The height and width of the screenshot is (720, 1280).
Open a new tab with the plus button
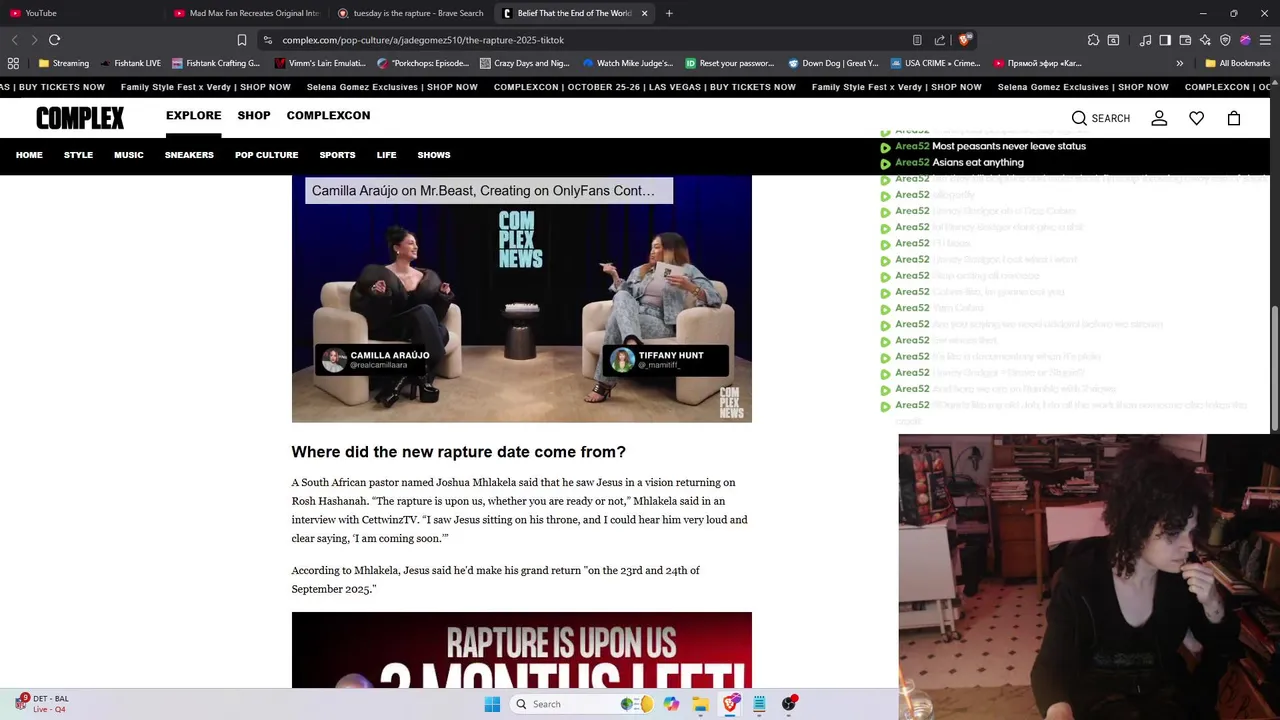(x=669, y=13)
